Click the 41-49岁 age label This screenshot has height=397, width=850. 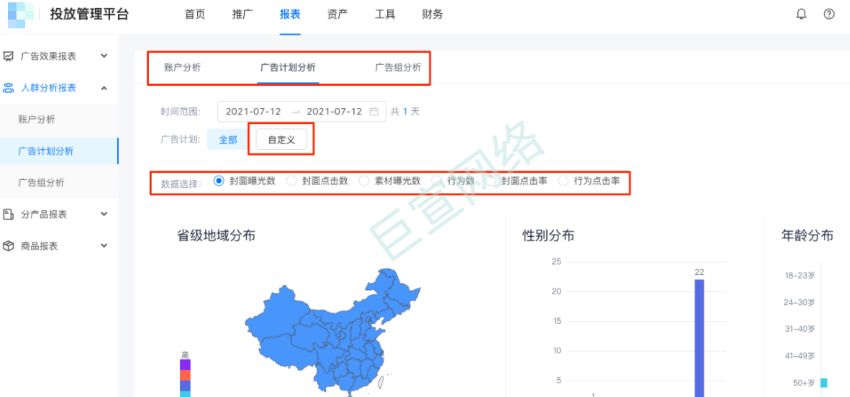pos(800,356)
